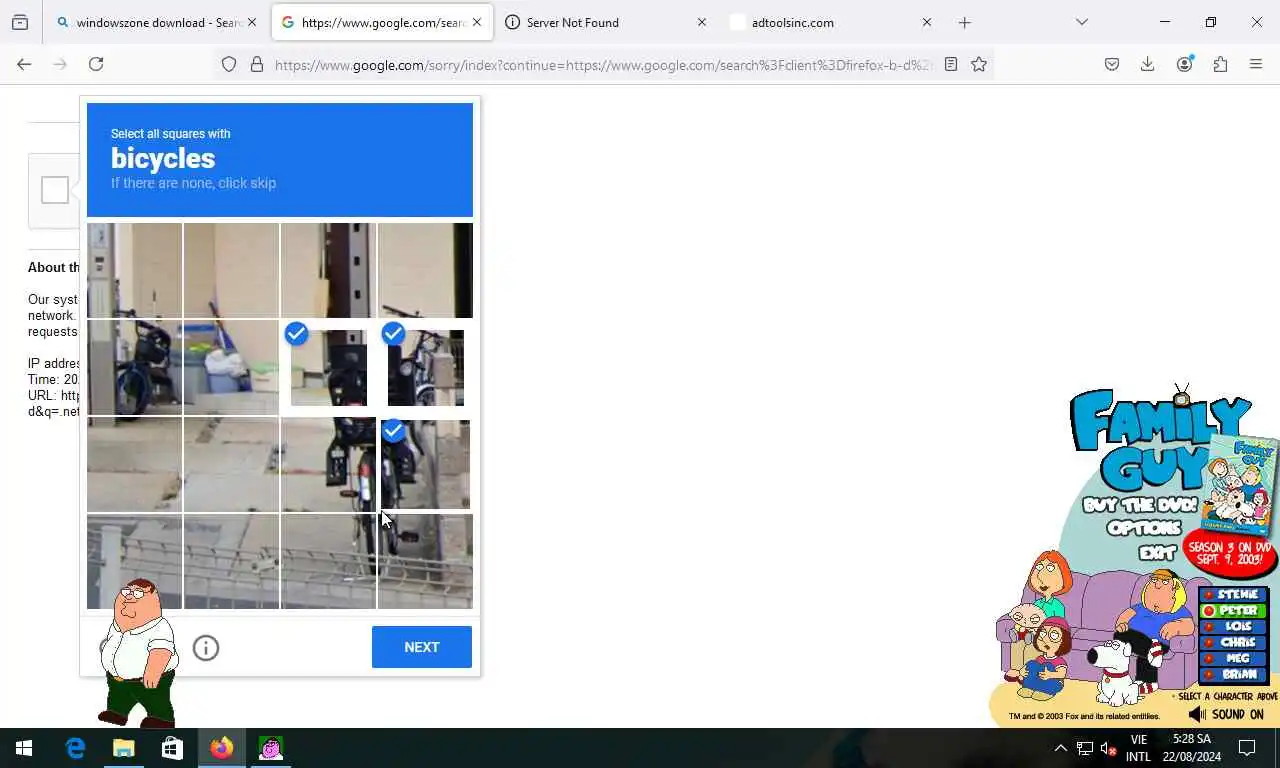This screenshot has width=1280, height=768.
Task: Go back to the previous page
Action: pyautogui.click(x=24, y=64)
